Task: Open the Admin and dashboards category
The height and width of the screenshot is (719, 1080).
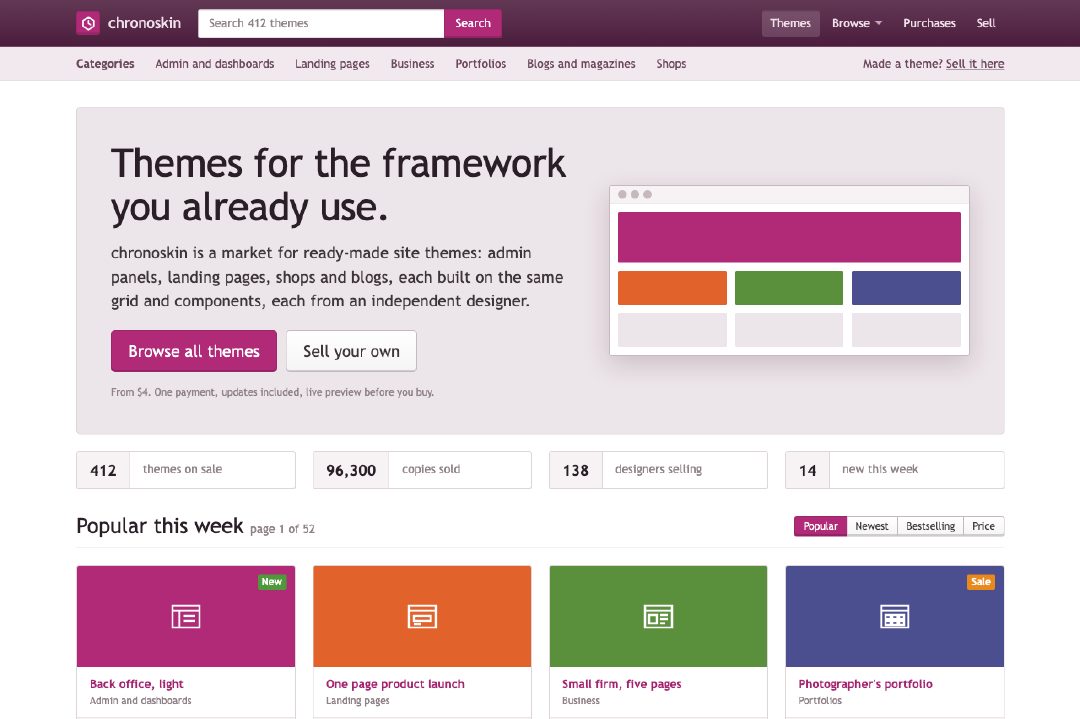Action: [x=215, y=64]
